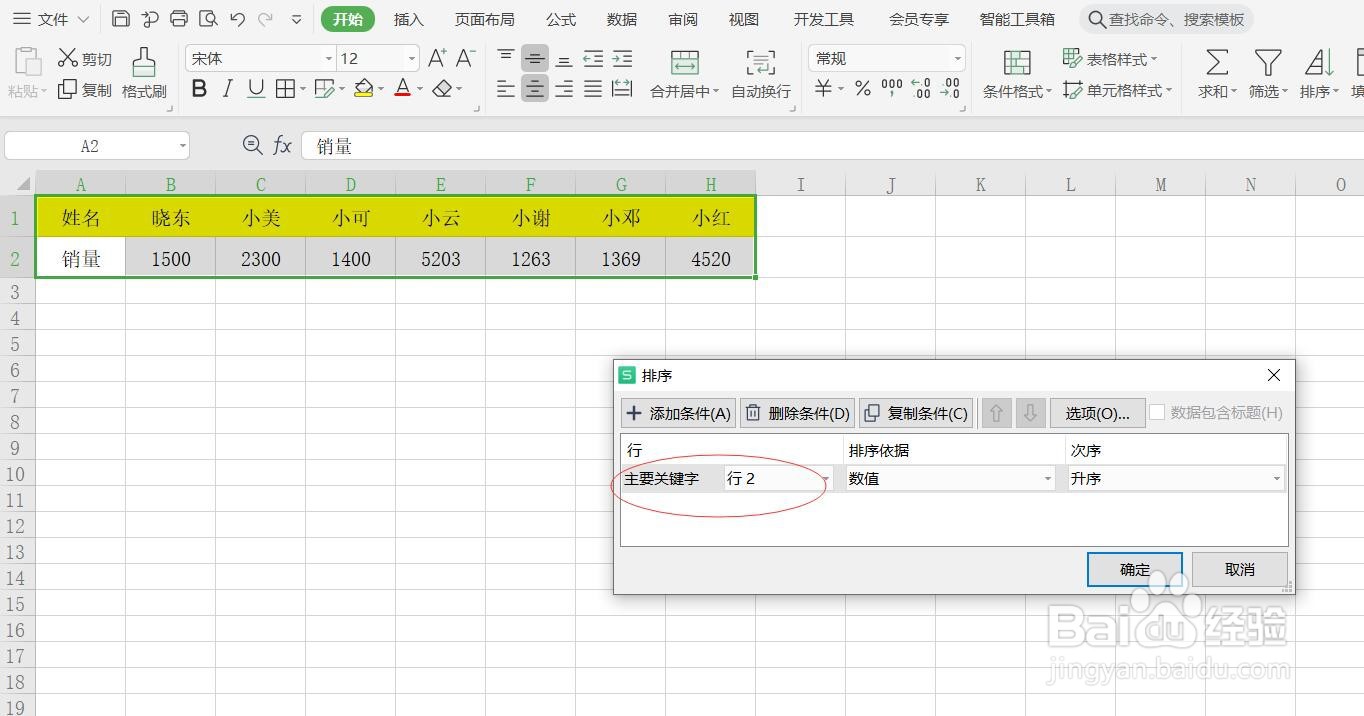Open the font name 宋体 dropdown

tap(328, 59)
